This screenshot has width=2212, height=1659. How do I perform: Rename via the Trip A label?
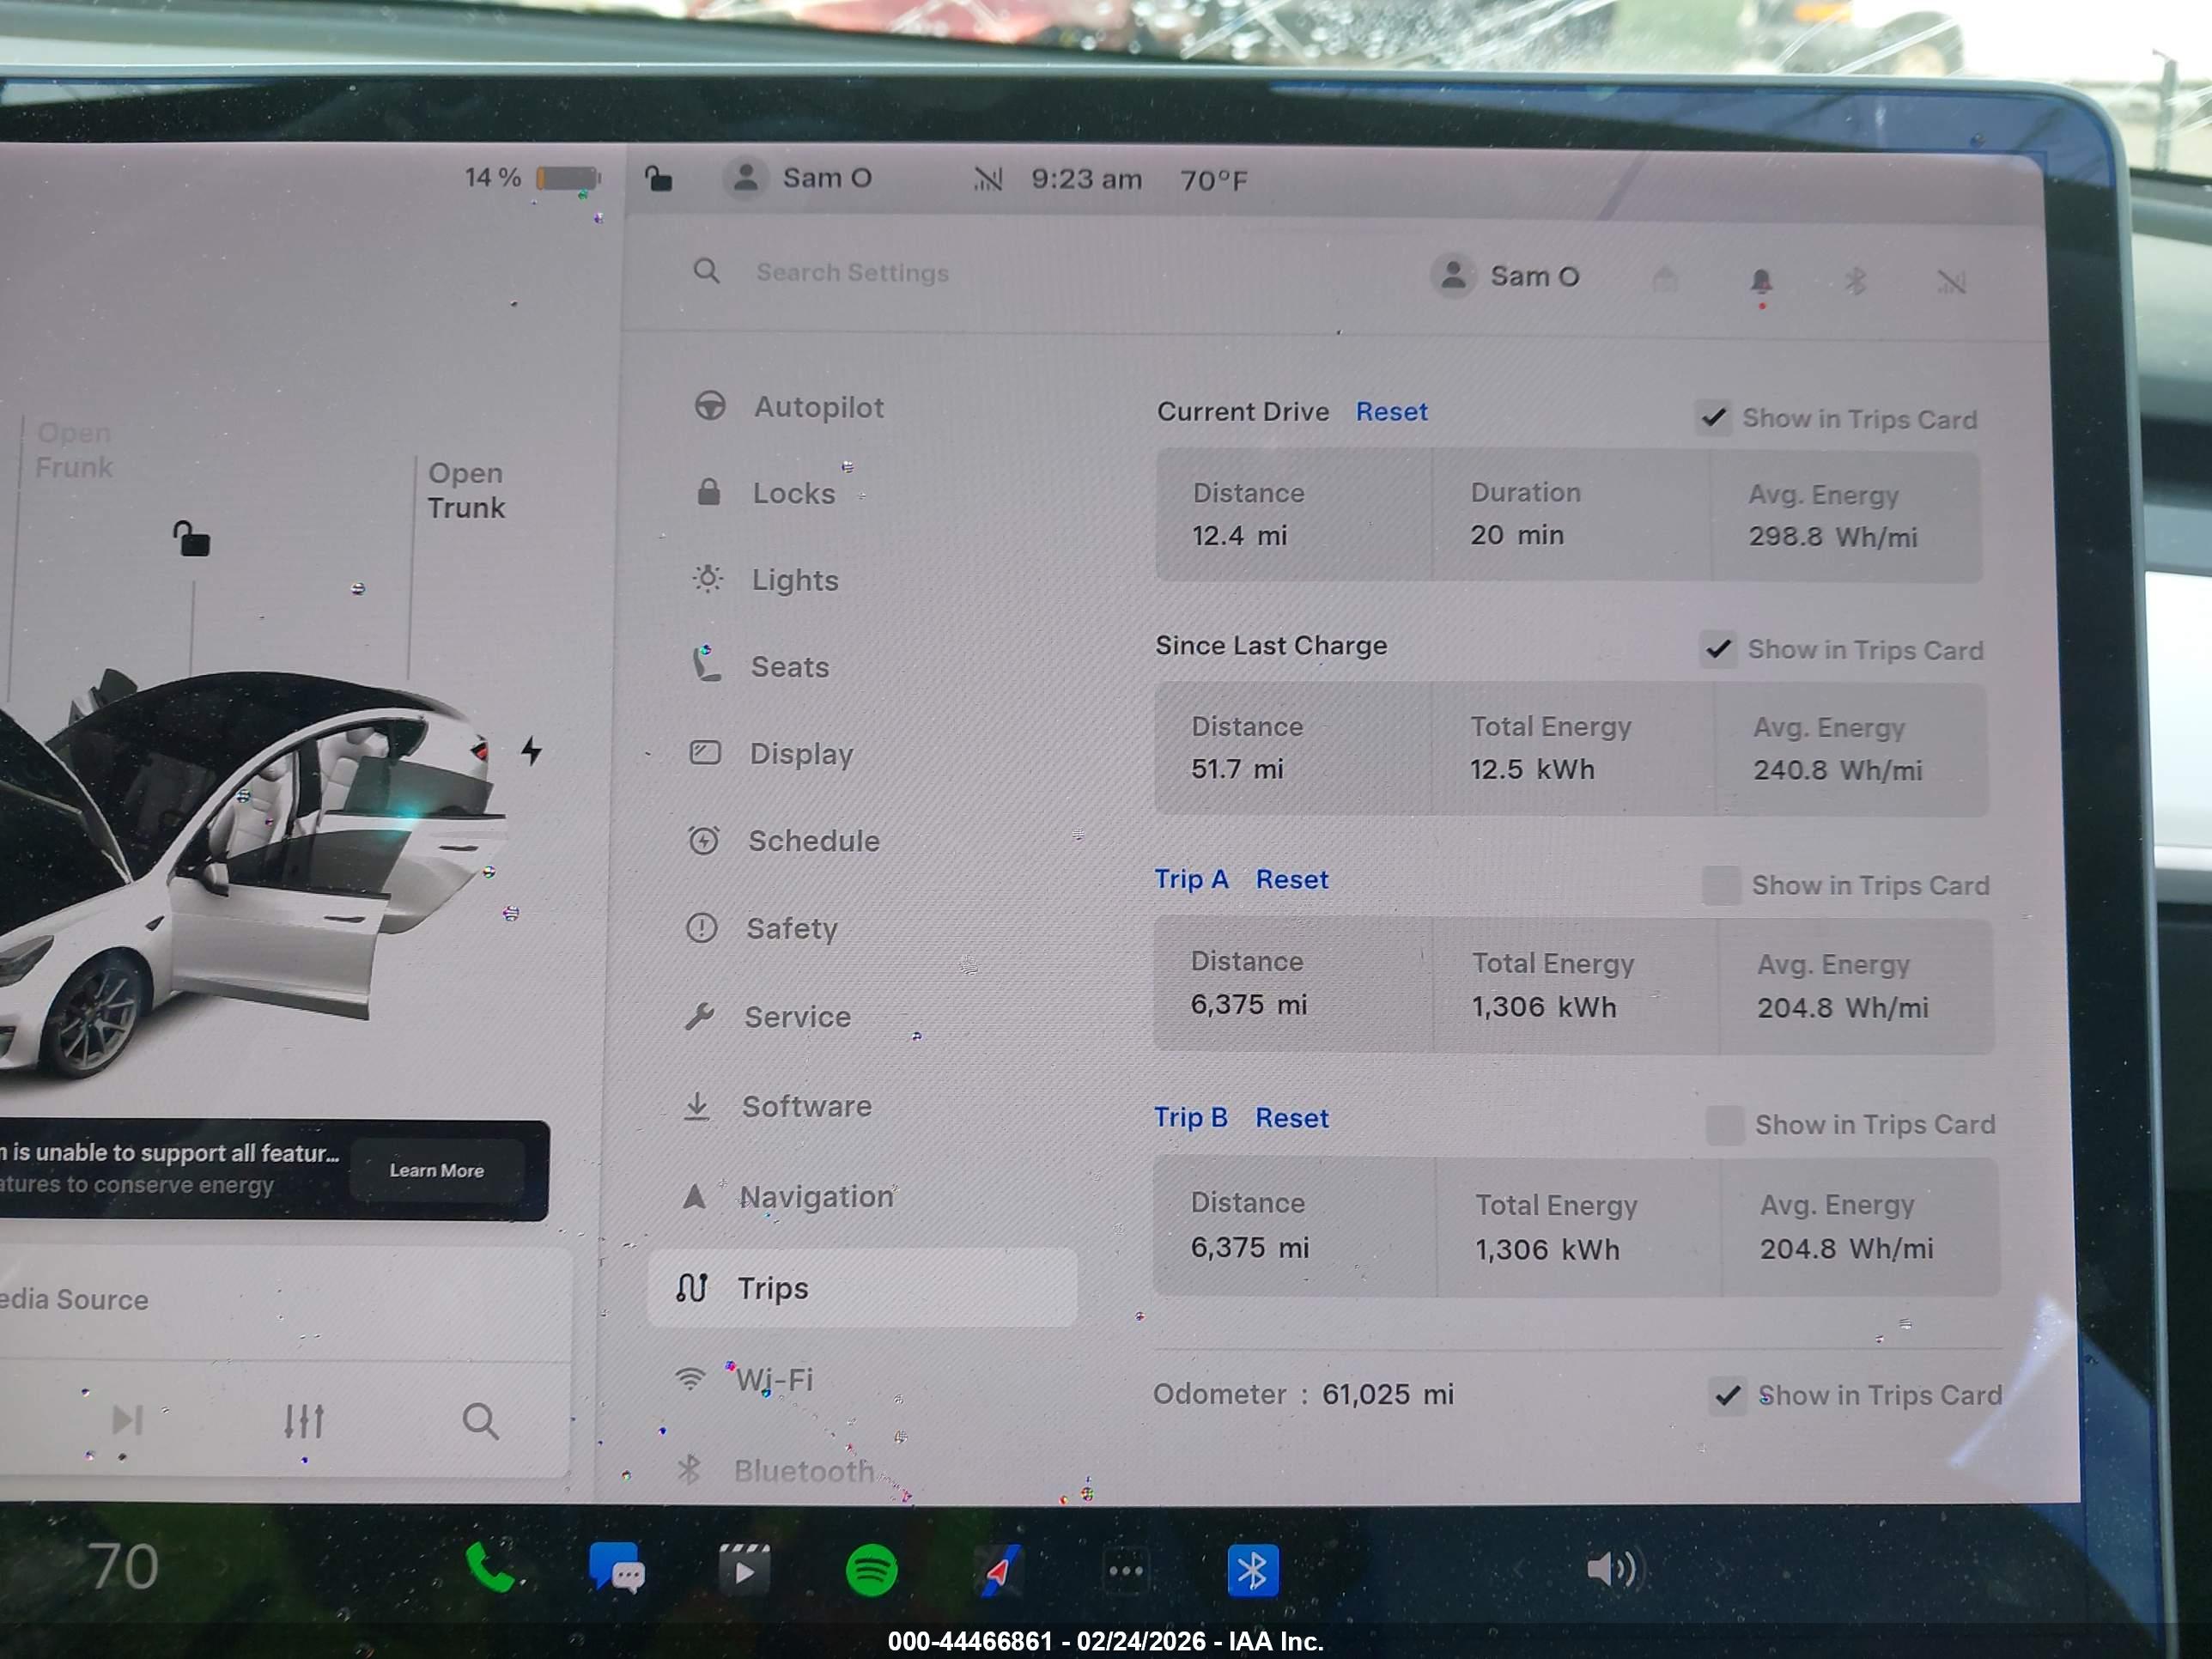(x=1191, y=879)
